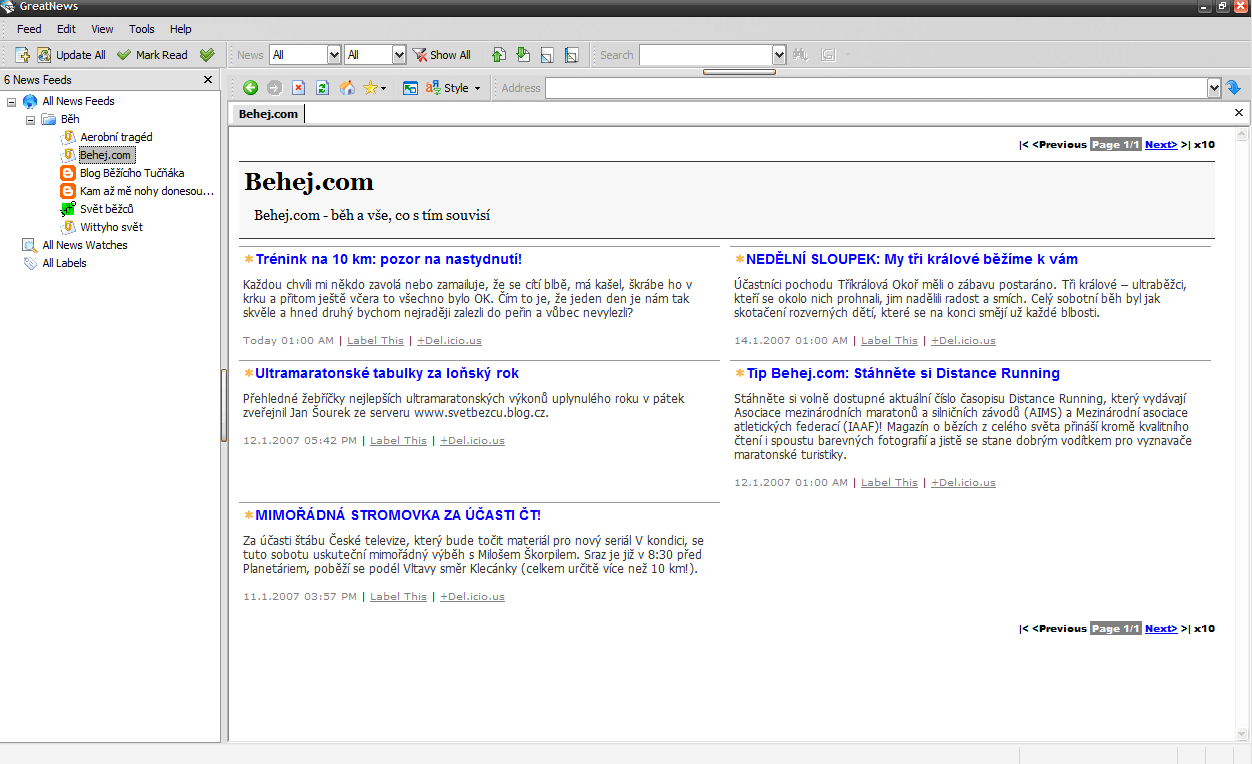Viewport: 1252px width, 764px height.
Task: Click the Blog Běžčího Tučňáka Blogger icon
Action: coord(68,173)
